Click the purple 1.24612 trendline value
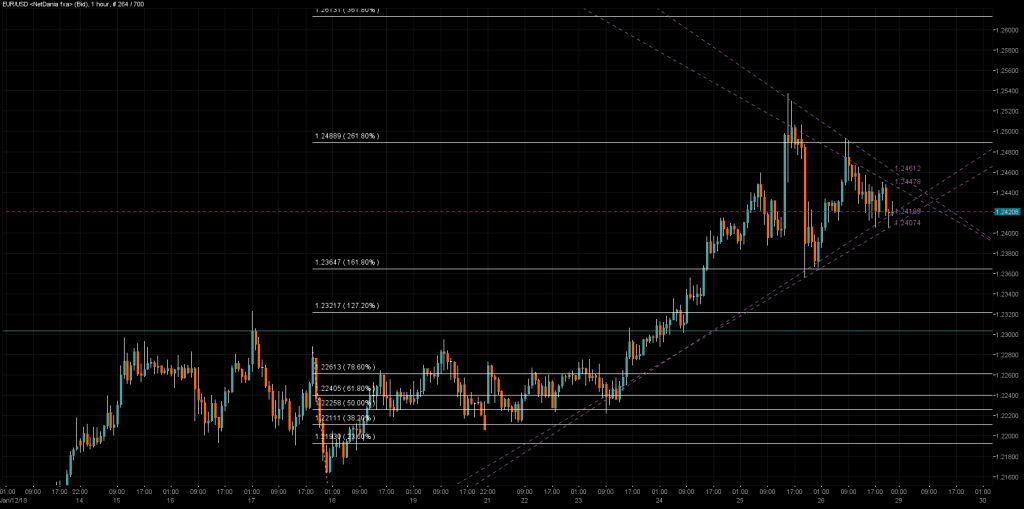1024x509 pixels. (x=908, y=169)
